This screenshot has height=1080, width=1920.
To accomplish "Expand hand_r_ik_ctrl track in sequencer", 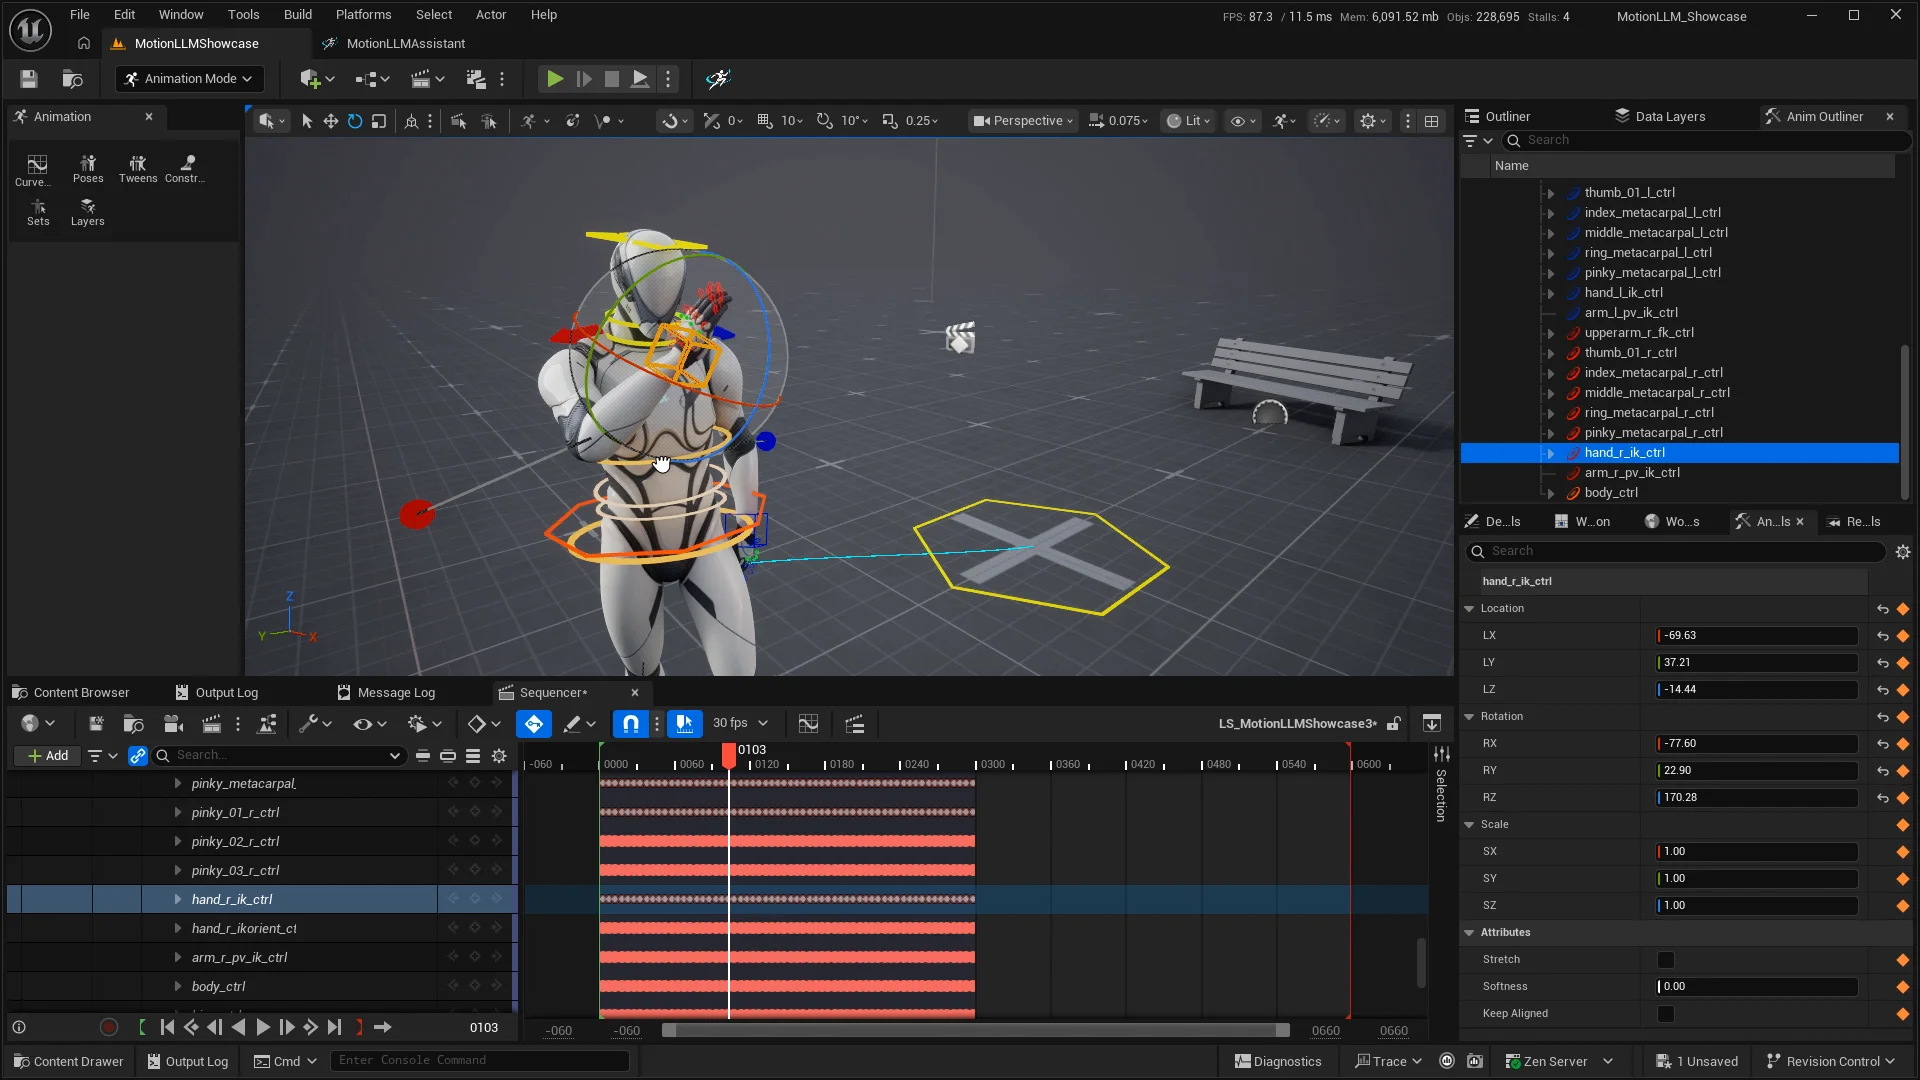I will (178, 899).
